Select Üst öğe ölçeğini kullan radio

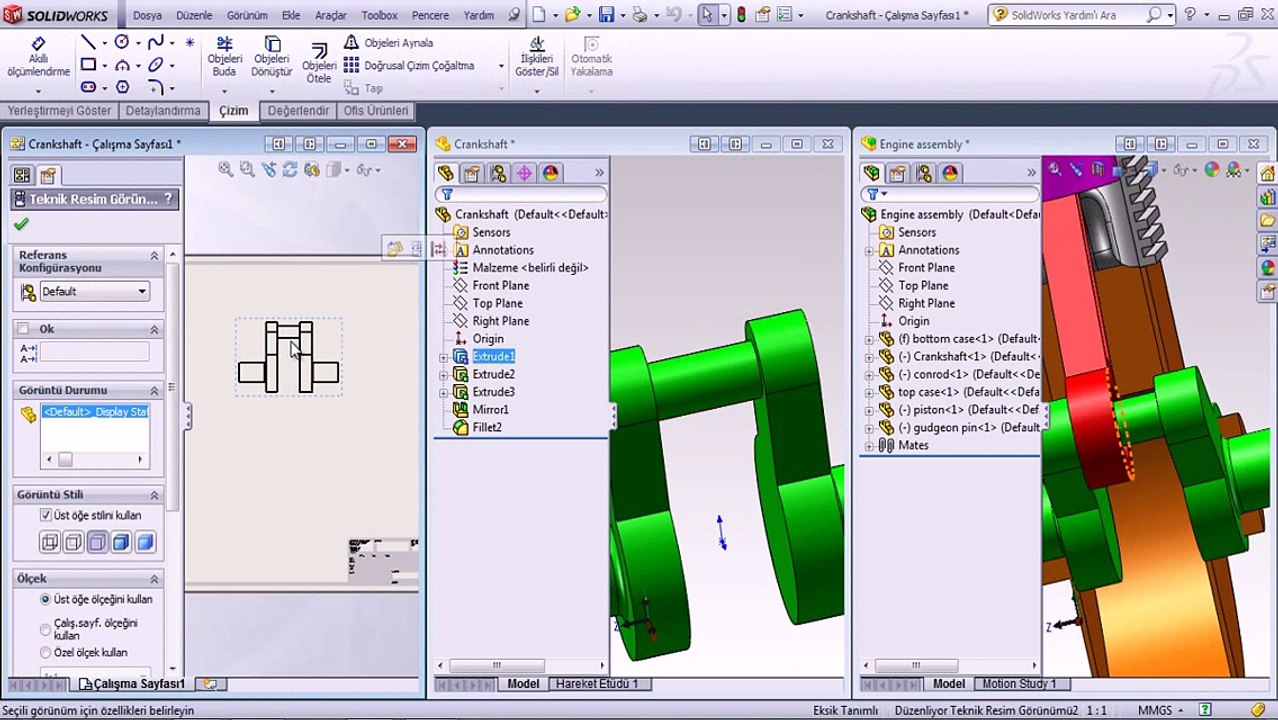45,599
